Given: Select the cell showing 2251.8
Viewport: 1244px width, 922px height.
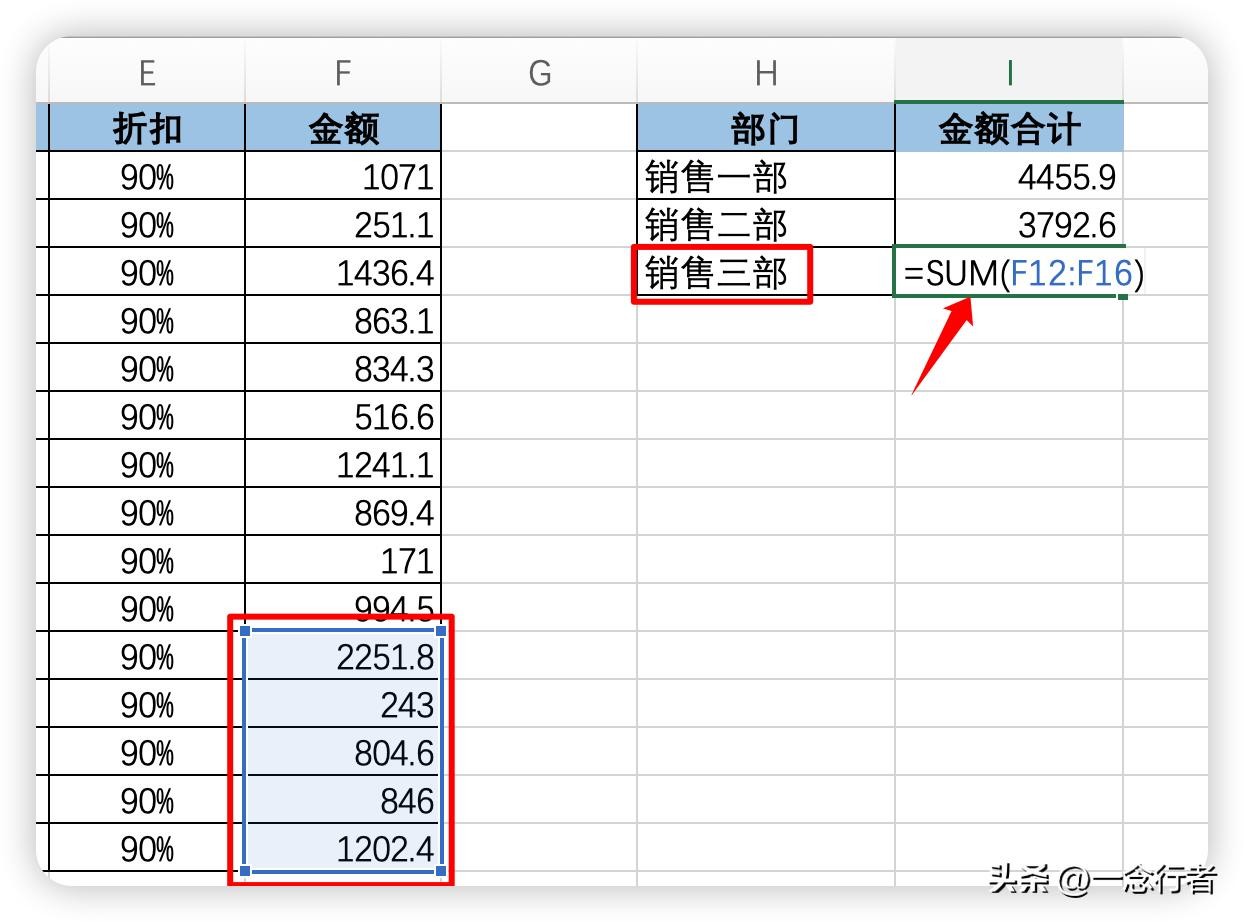Looking at the screenshot, I should pos(343,657).
